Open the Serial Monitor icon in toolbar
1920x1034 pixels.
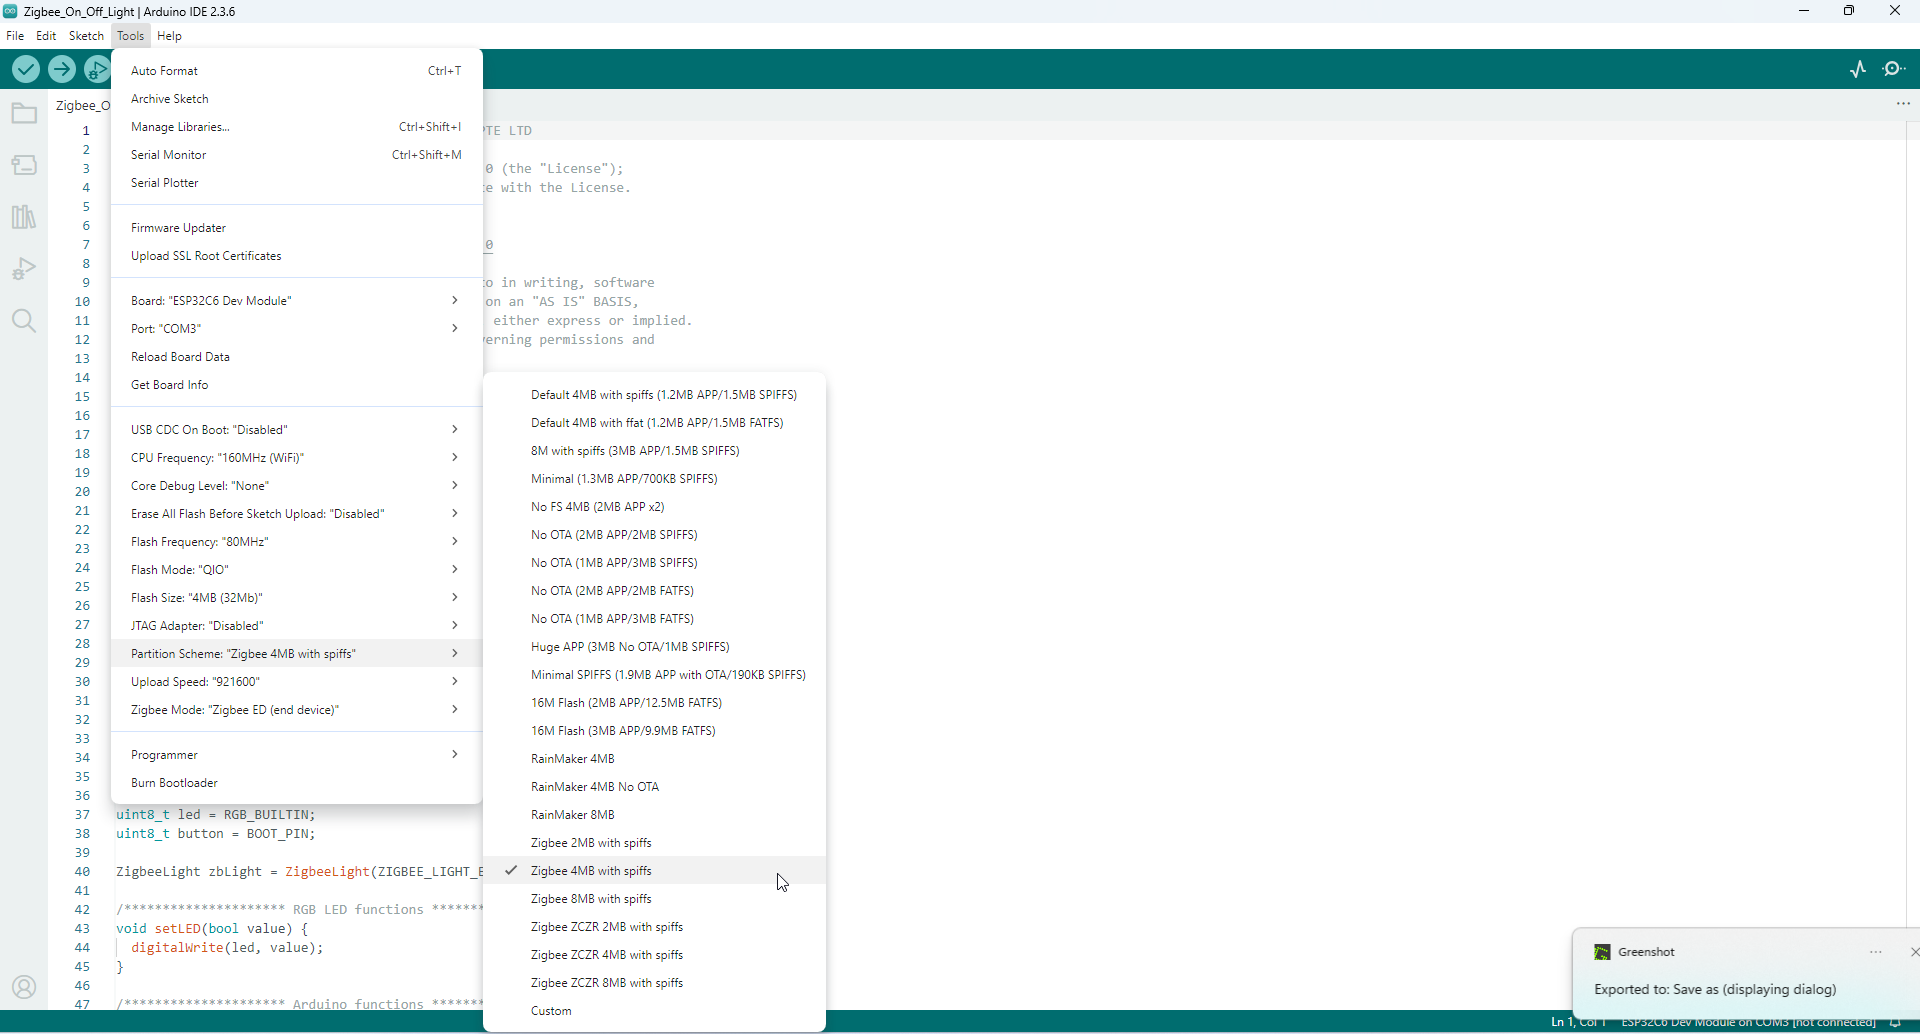point(1894,69)
